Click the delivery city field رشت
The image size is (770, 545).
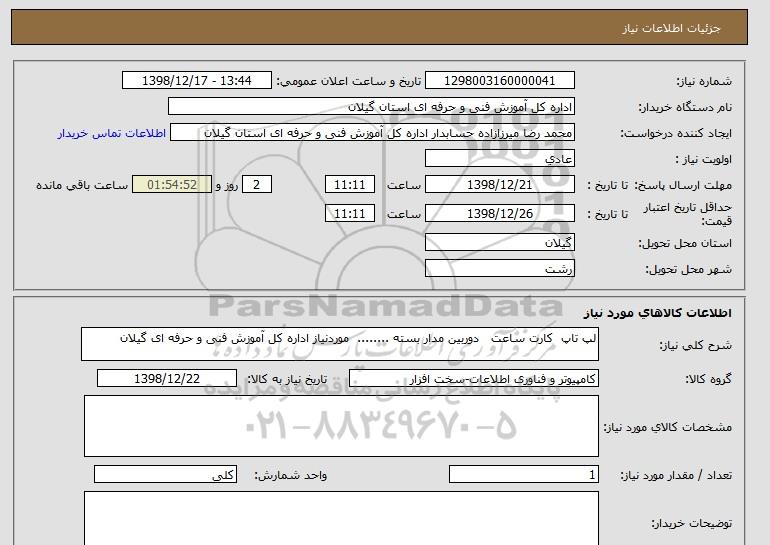[x=499, y=269]
